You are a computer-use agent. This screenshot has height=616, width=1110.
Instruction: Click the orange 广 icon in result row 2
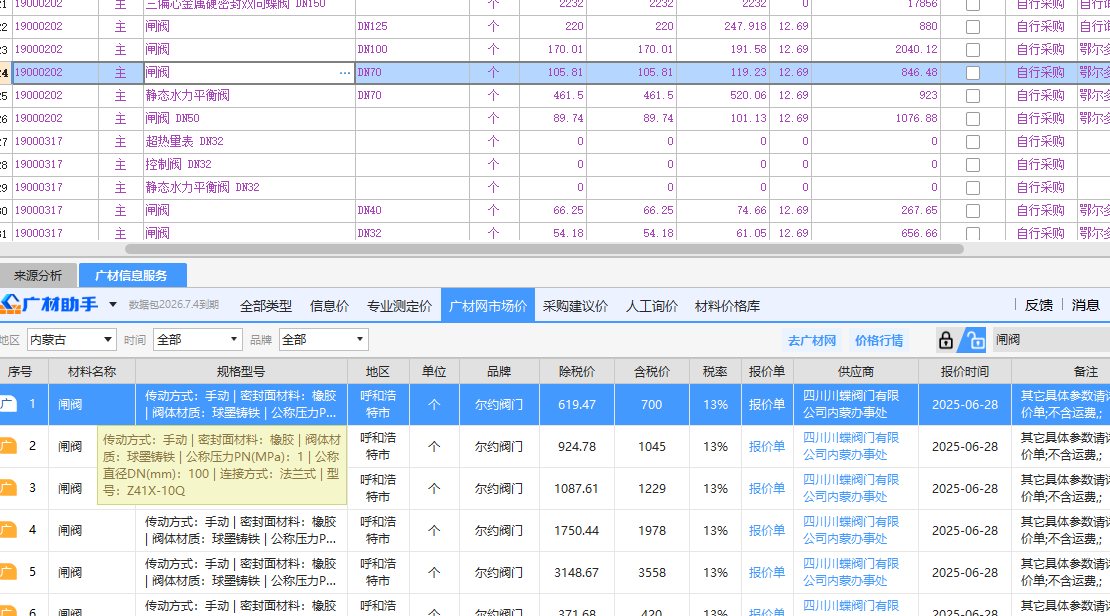(8, 446)
